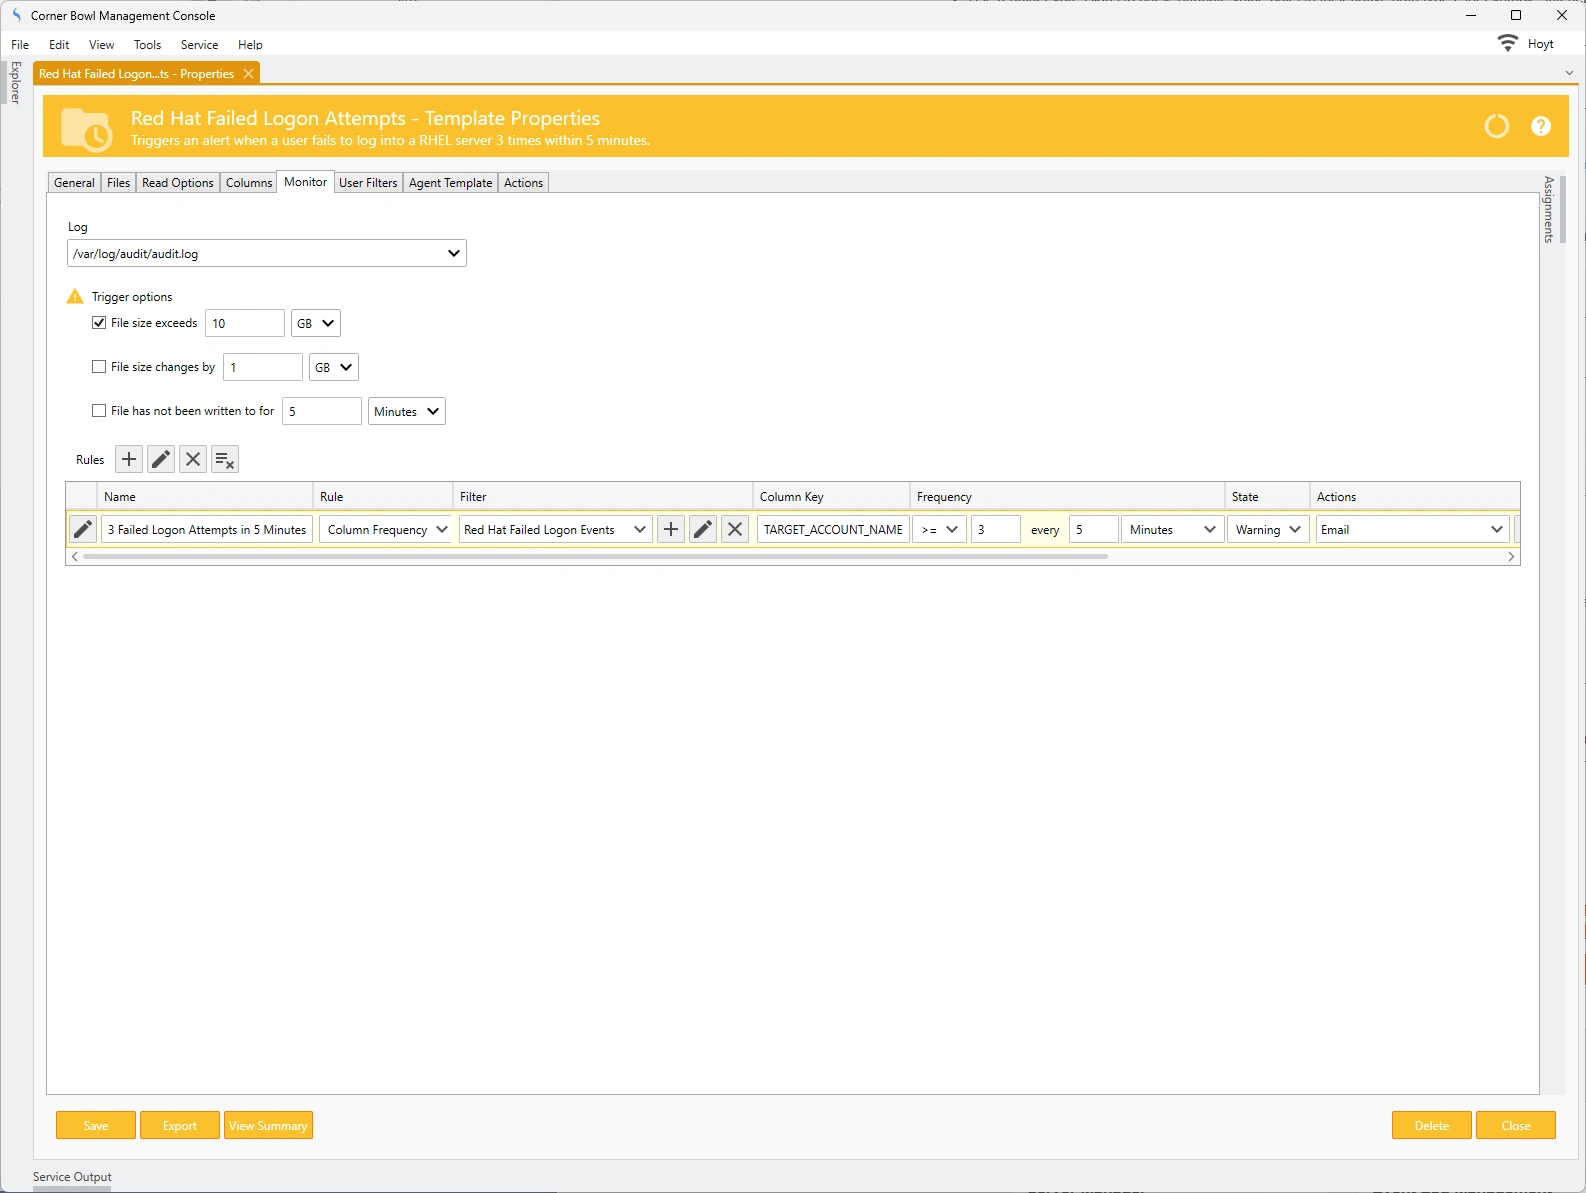1586x1193 pixels.
Task: Enable File size changes by checkbox
Action: coord(99,367)
